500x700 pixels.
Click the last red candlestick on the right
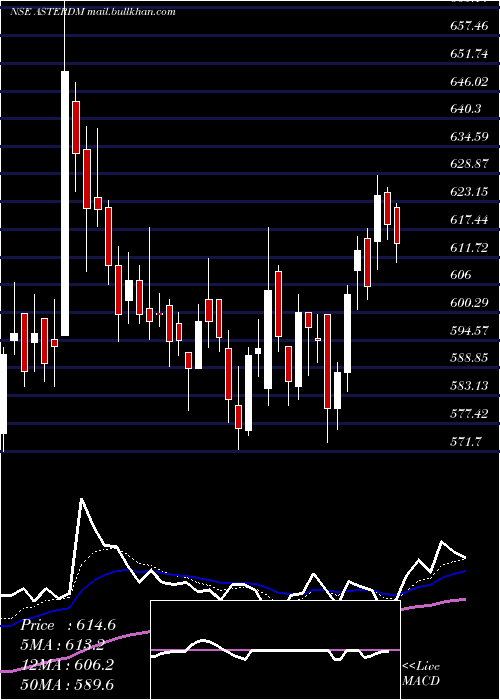[x=396, y=225]
